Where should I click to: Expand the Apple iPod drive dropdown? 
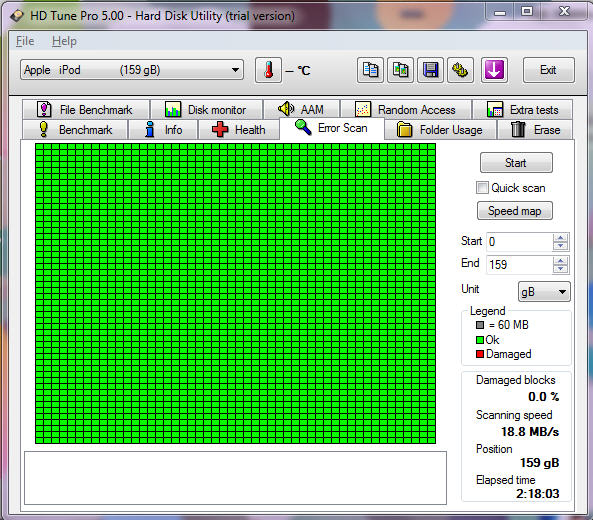132,70
